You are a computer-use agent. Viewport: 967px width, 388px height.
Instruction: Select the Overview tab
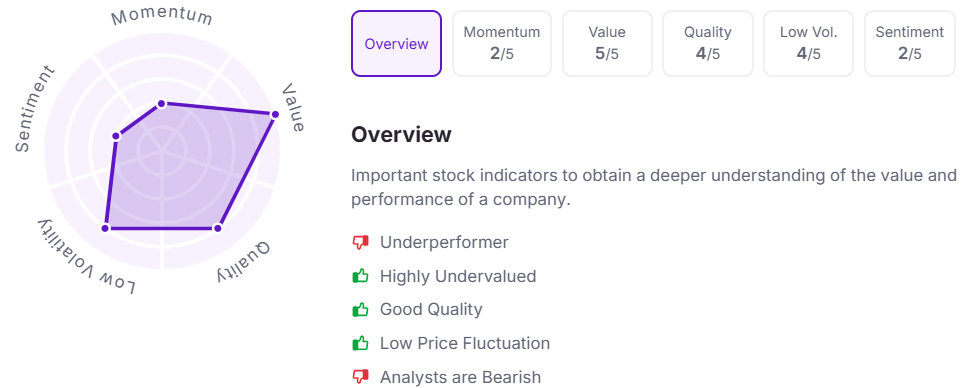(397, 44)
